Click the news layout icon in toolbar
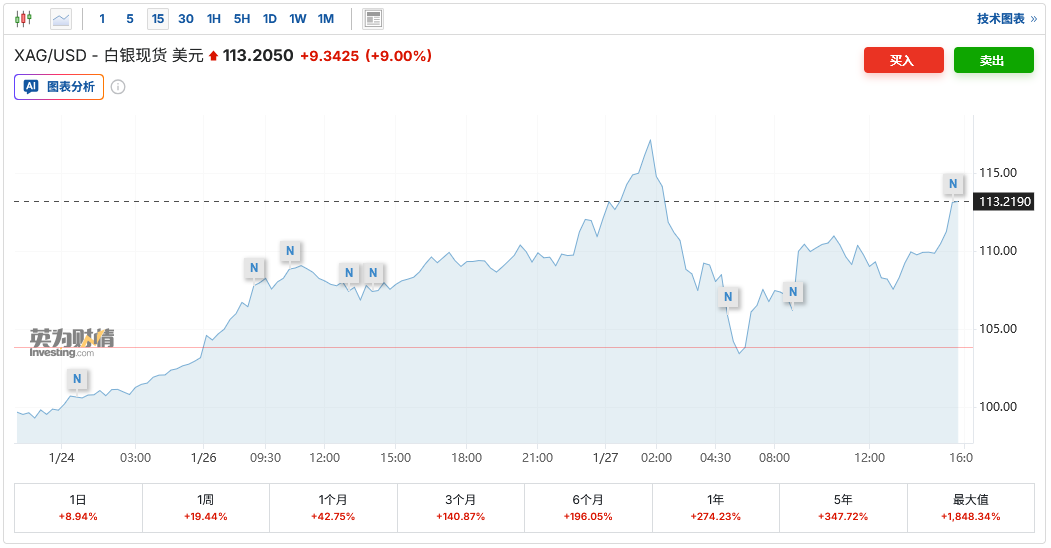 coord(373,18)
